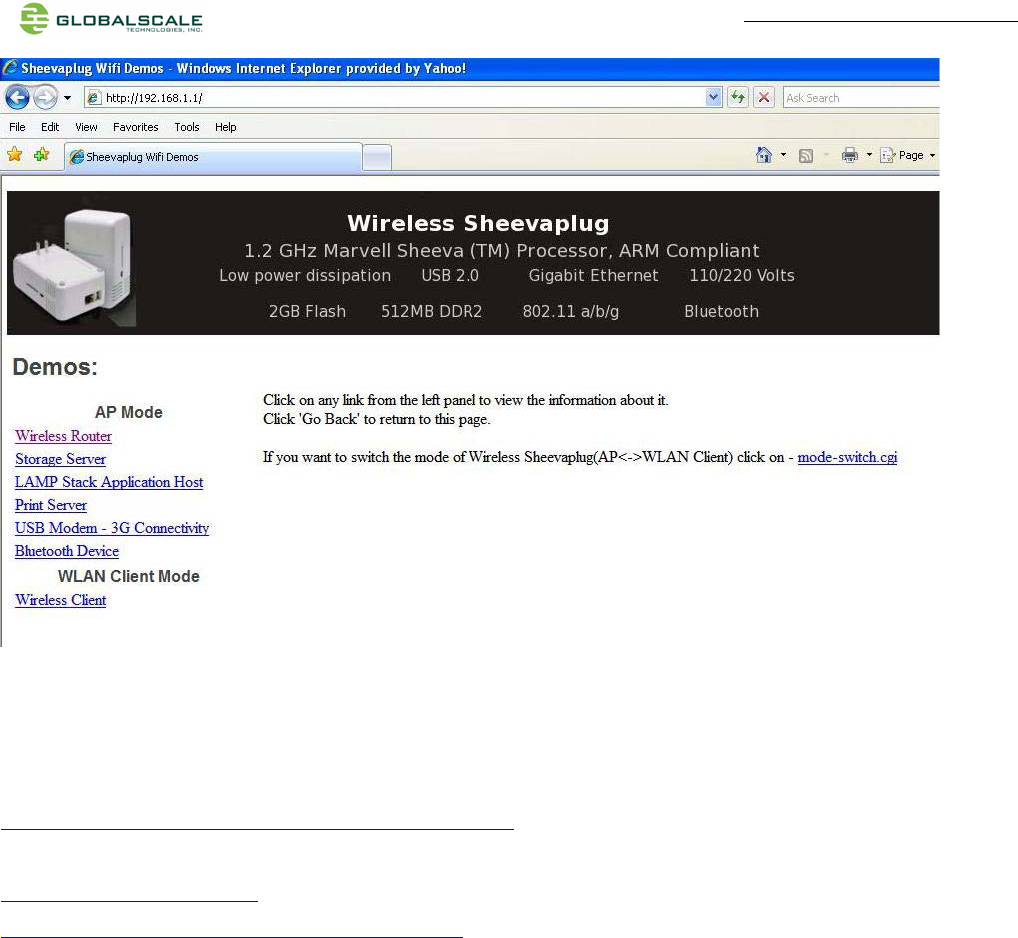Click the RSS Feeds icon

[806, 156]
